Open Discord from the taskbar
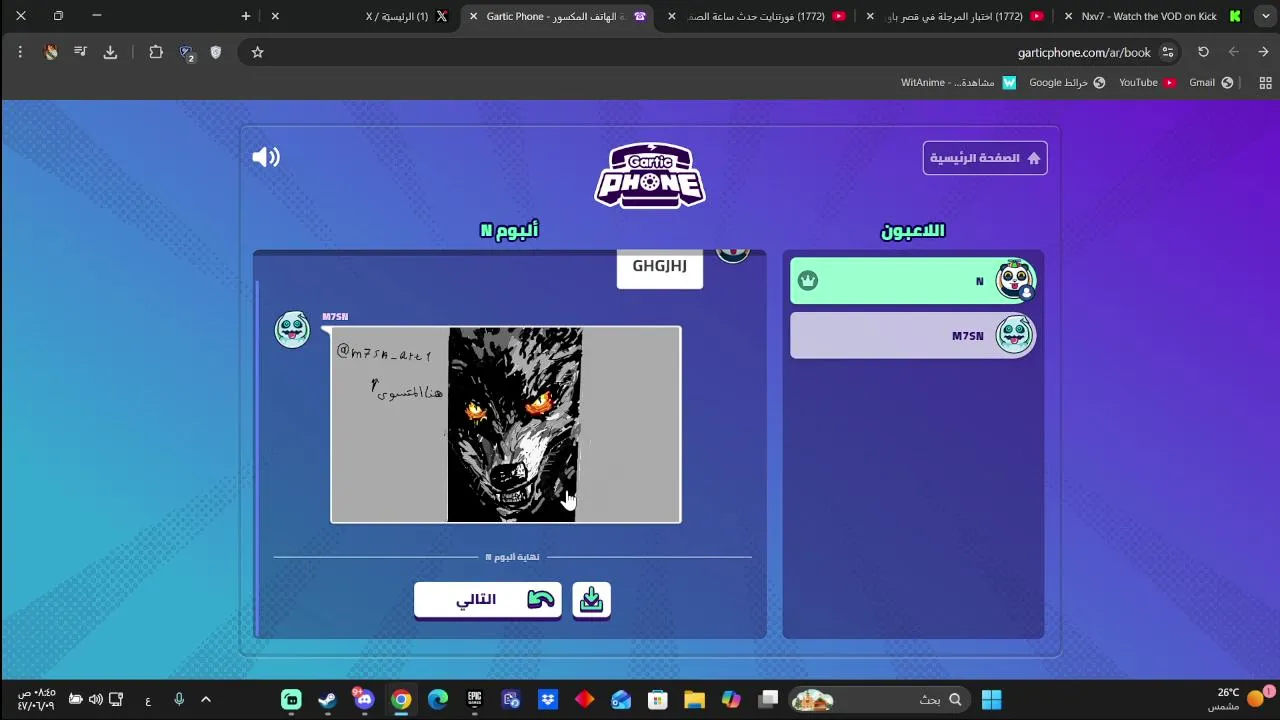1280x720 pixels. (x=364, y=699)
